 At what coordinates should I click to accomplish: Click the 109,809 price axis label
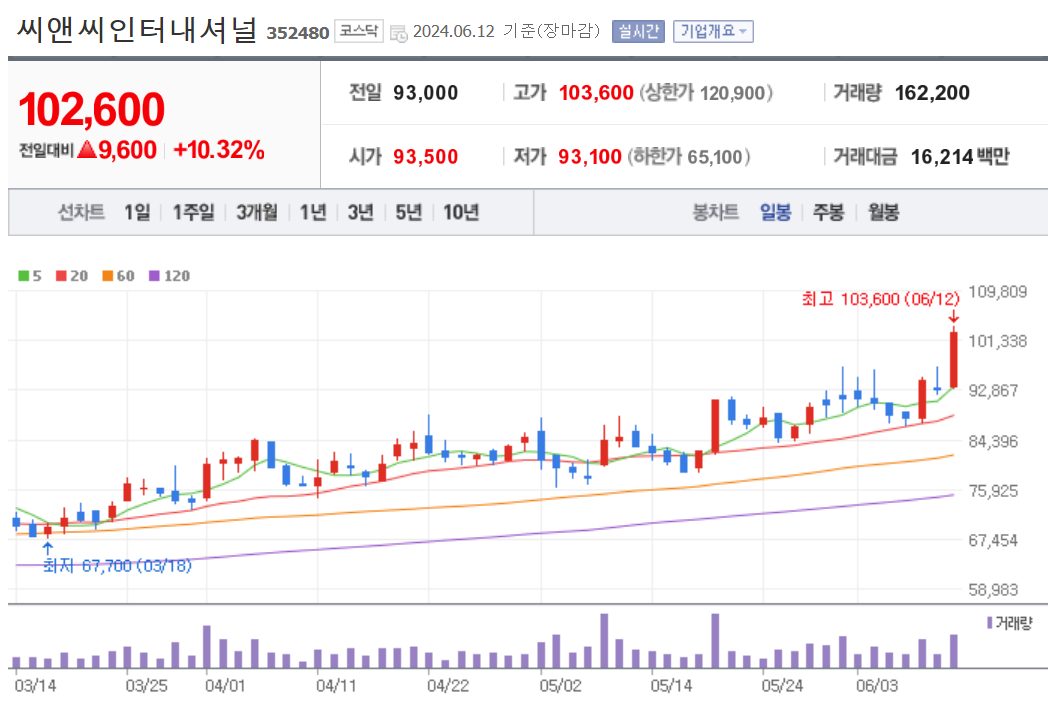(998, 292)
